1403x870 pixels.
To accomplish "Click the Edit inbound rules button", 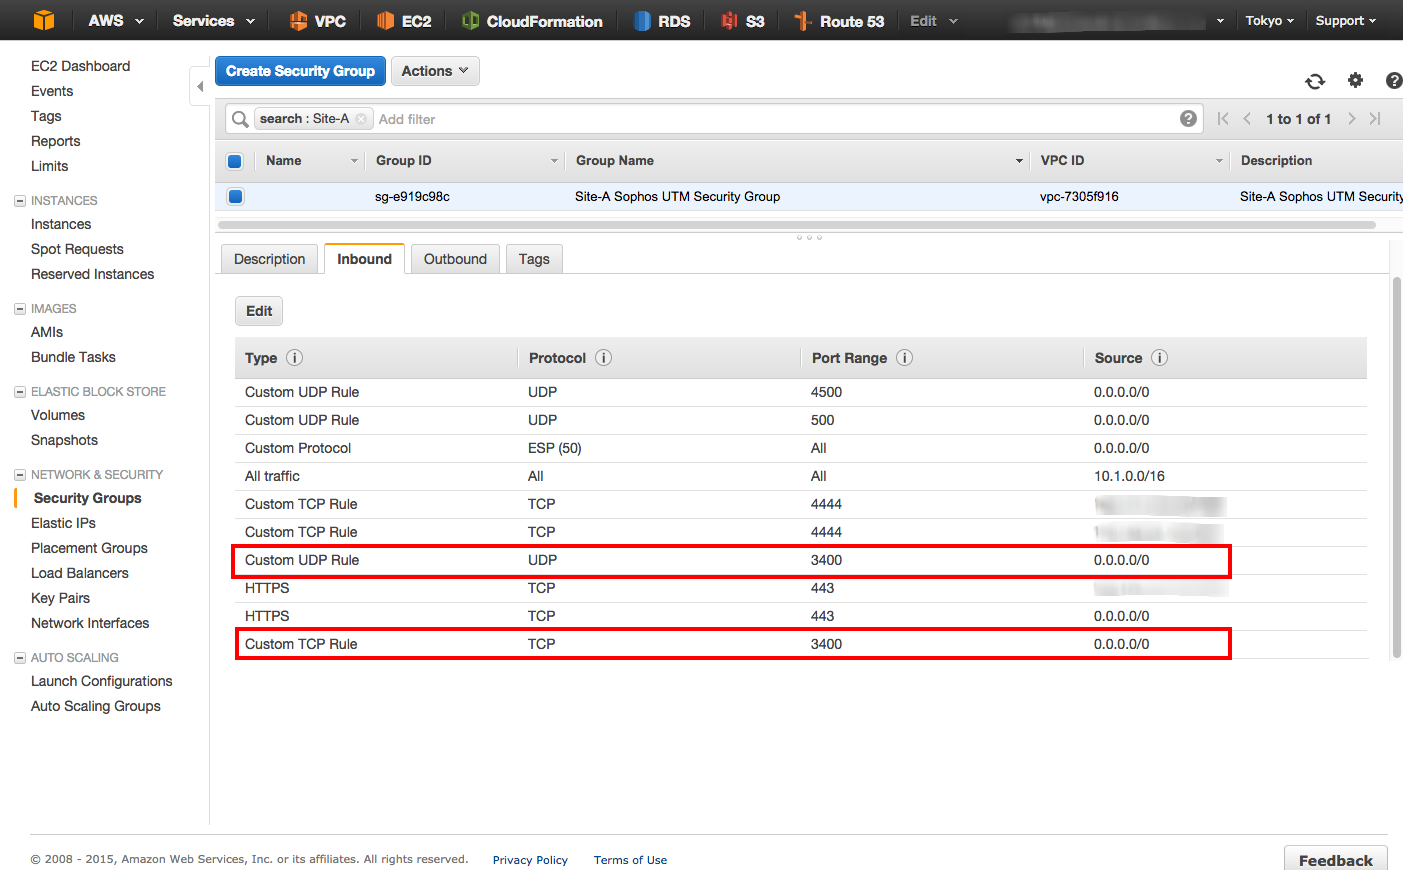I will [x=259, y=311].
